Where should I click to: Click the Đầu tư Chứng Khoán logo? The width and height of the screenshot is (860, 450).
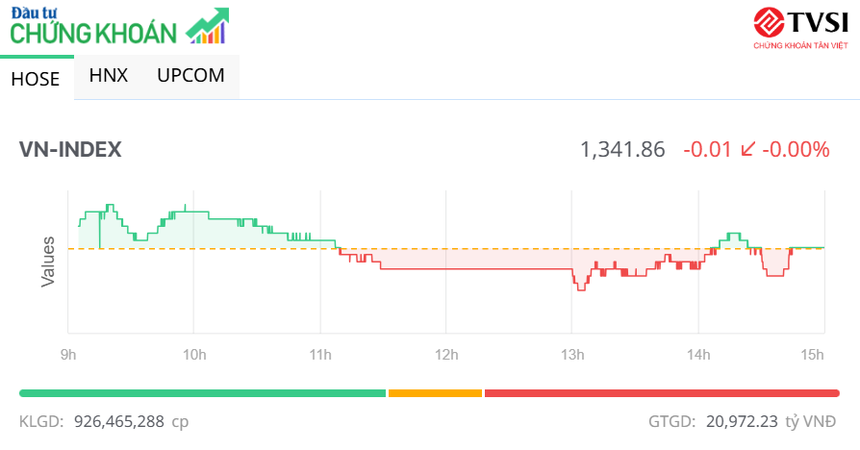(95, 26)
